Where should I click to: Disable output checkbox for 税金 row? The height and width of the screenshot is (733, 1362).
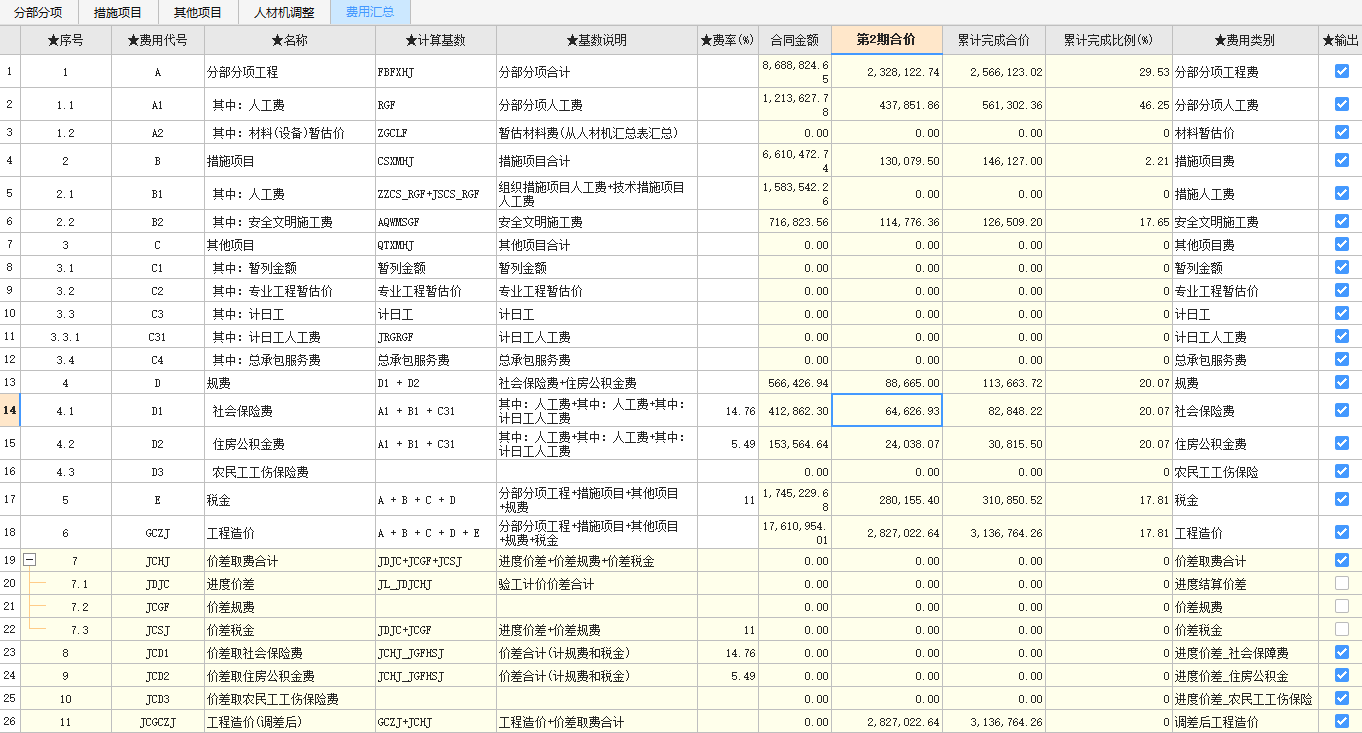click(1341, 500)
